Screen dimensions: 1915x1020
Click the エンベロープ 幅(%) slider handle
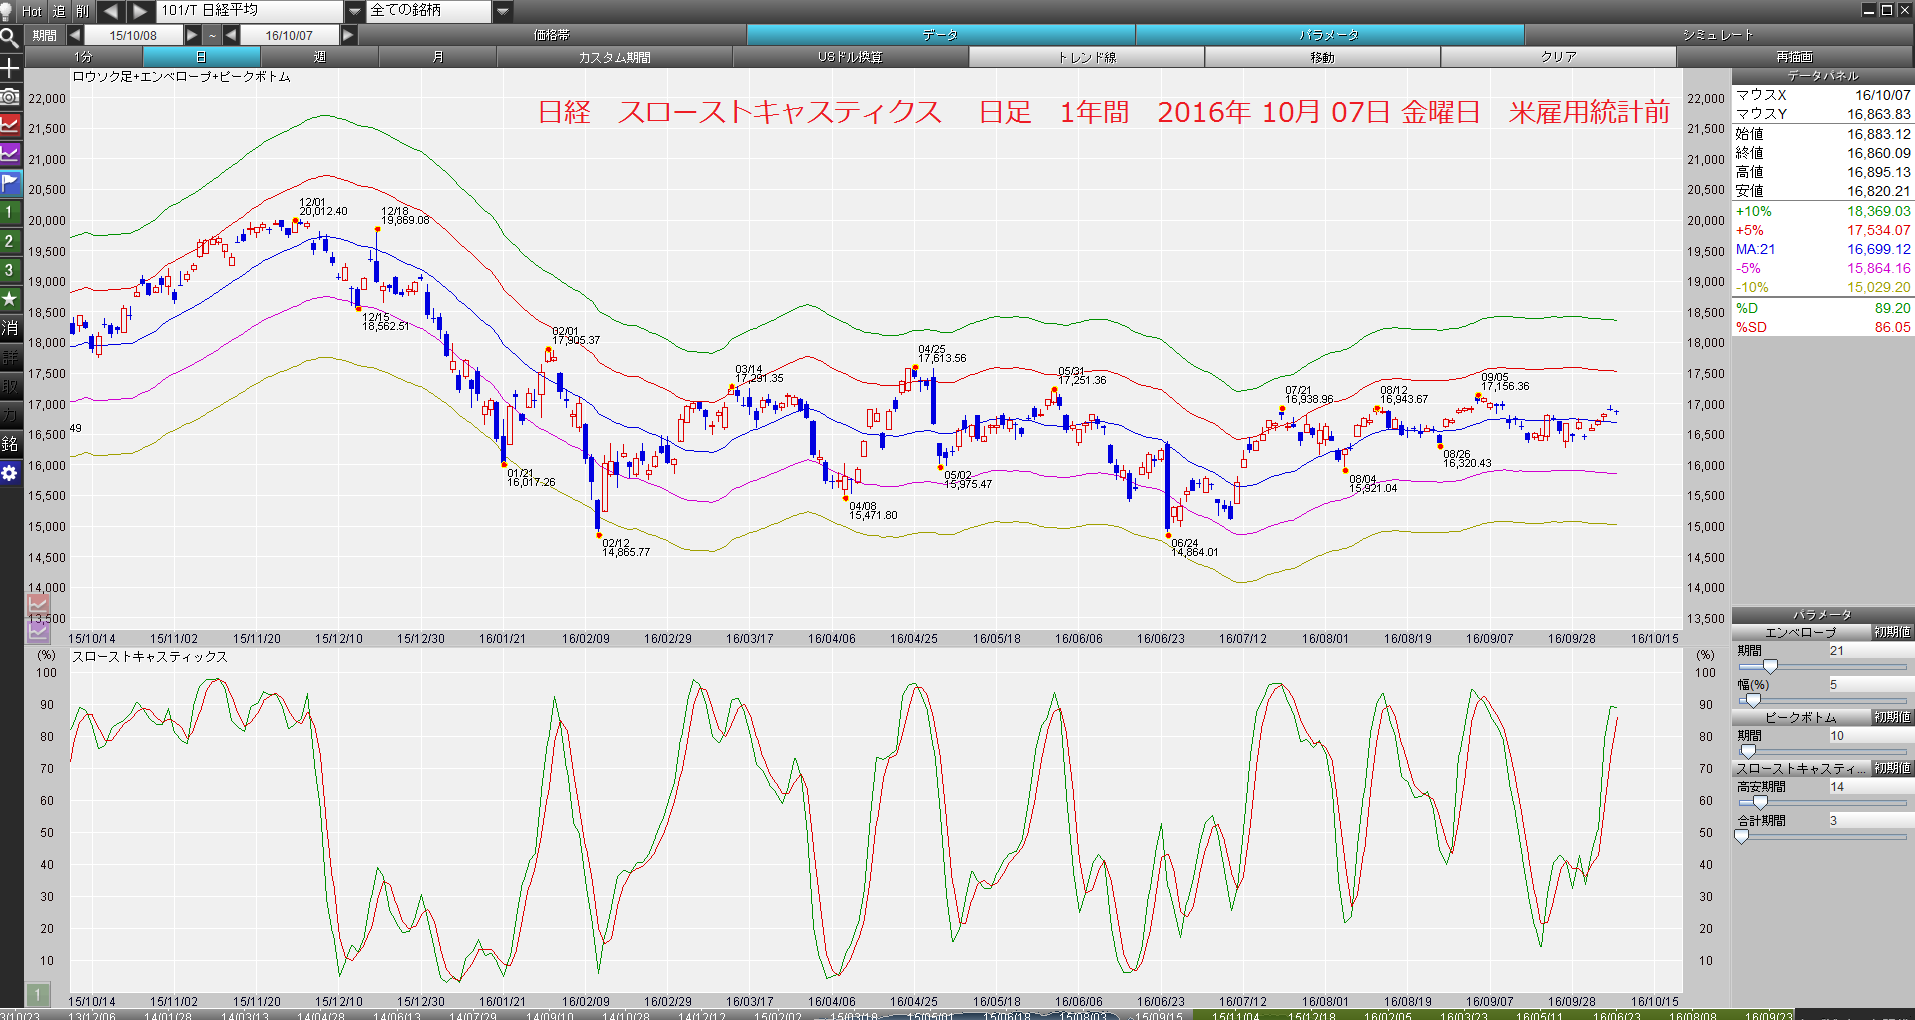tap(1753, 700)
